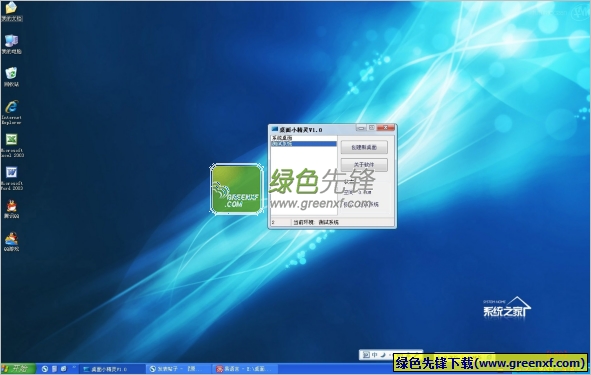The width and height of the screenshot is (591, 375).
Task: Open the My Documents desktop icon
Action: coord(11,11)
